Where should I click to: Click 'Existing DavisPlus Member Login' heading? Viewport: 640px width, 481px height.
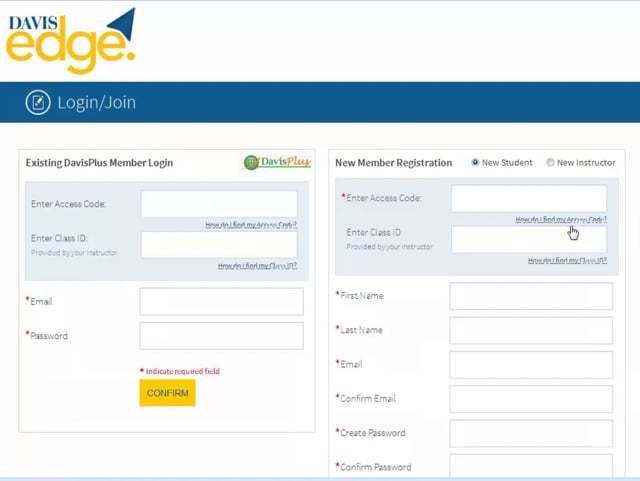coord(99,163)
